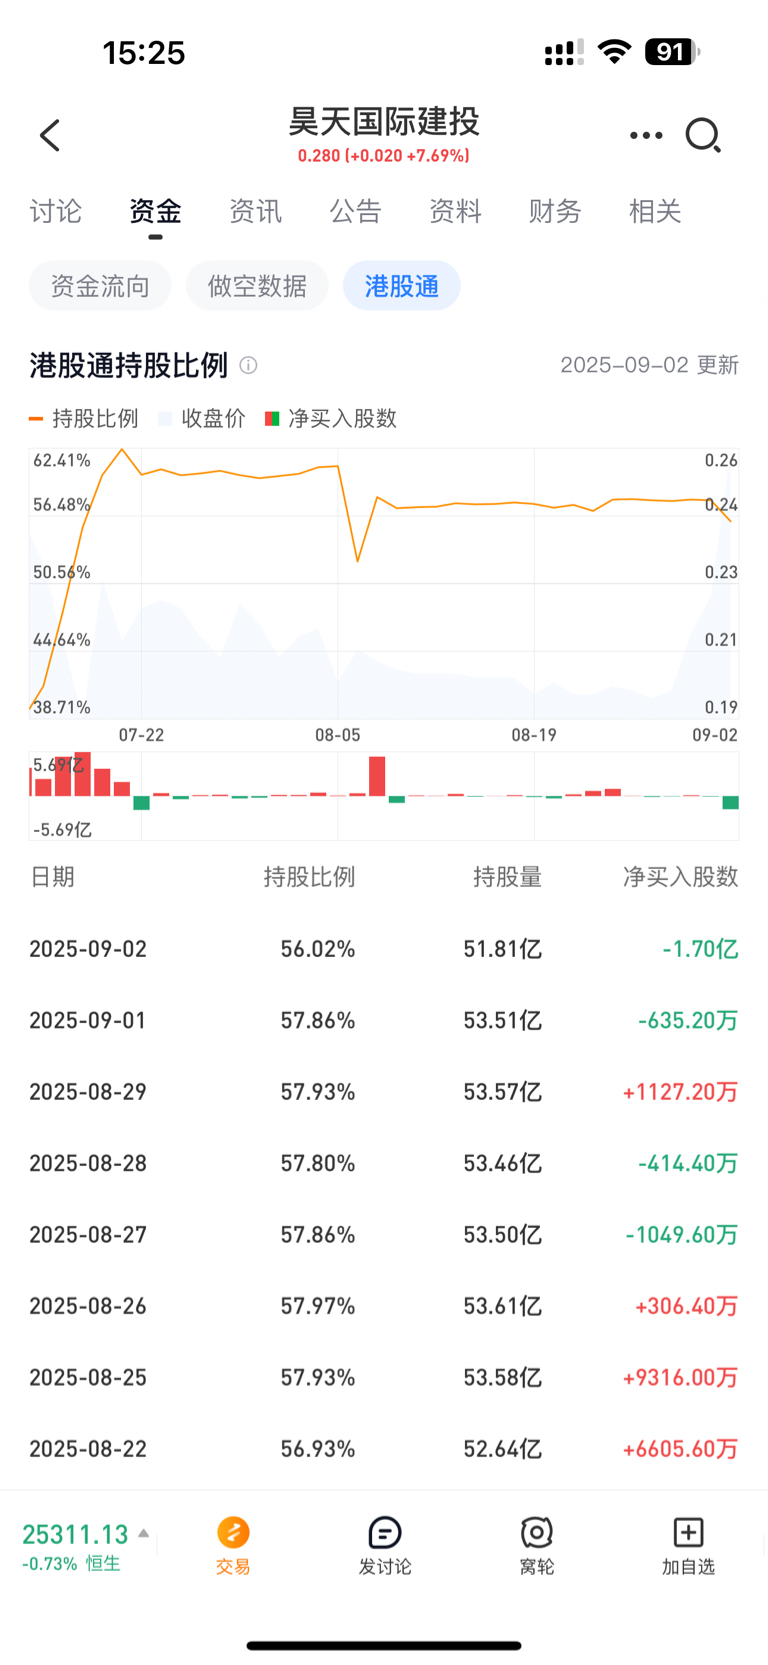Switch to the 资讯 tab
Viewport: 768px width, 1665px height.
[255, 211]
